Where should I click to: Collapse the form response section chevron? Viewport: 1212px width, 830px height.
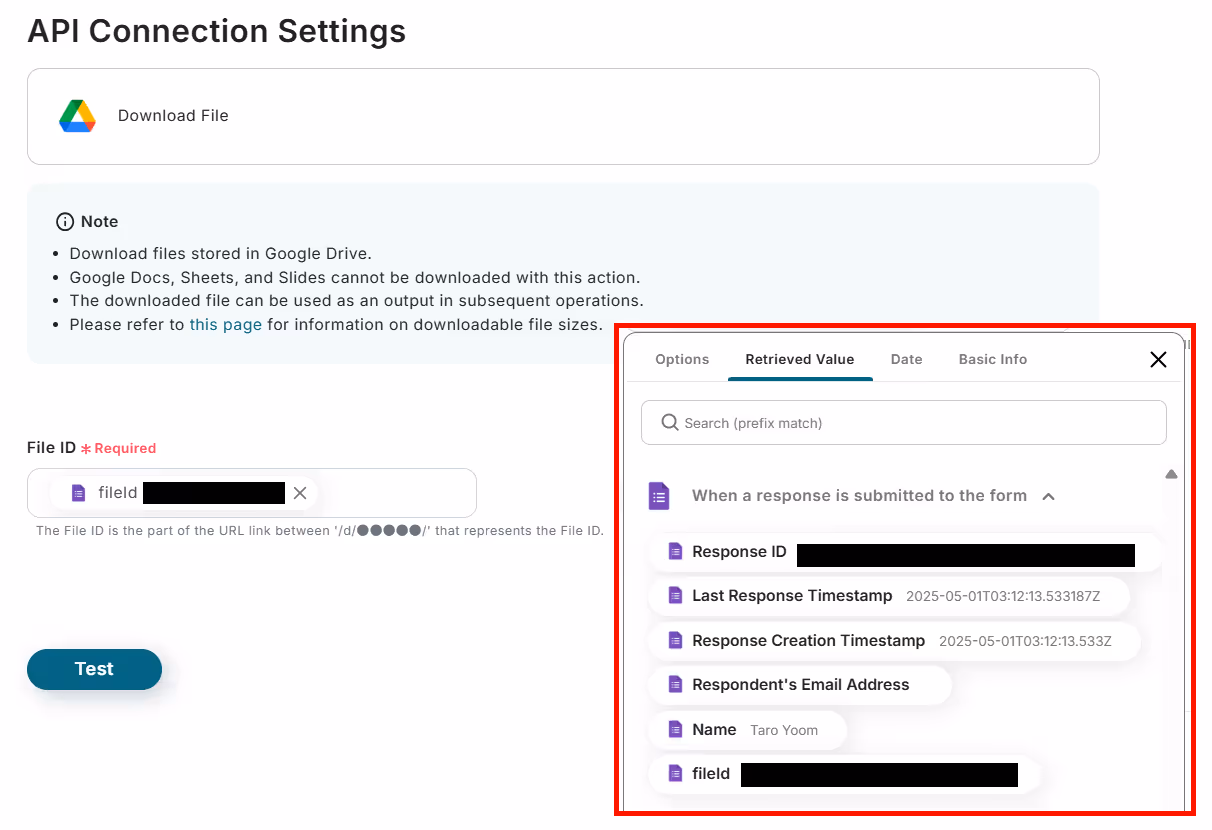[1048, 496]
